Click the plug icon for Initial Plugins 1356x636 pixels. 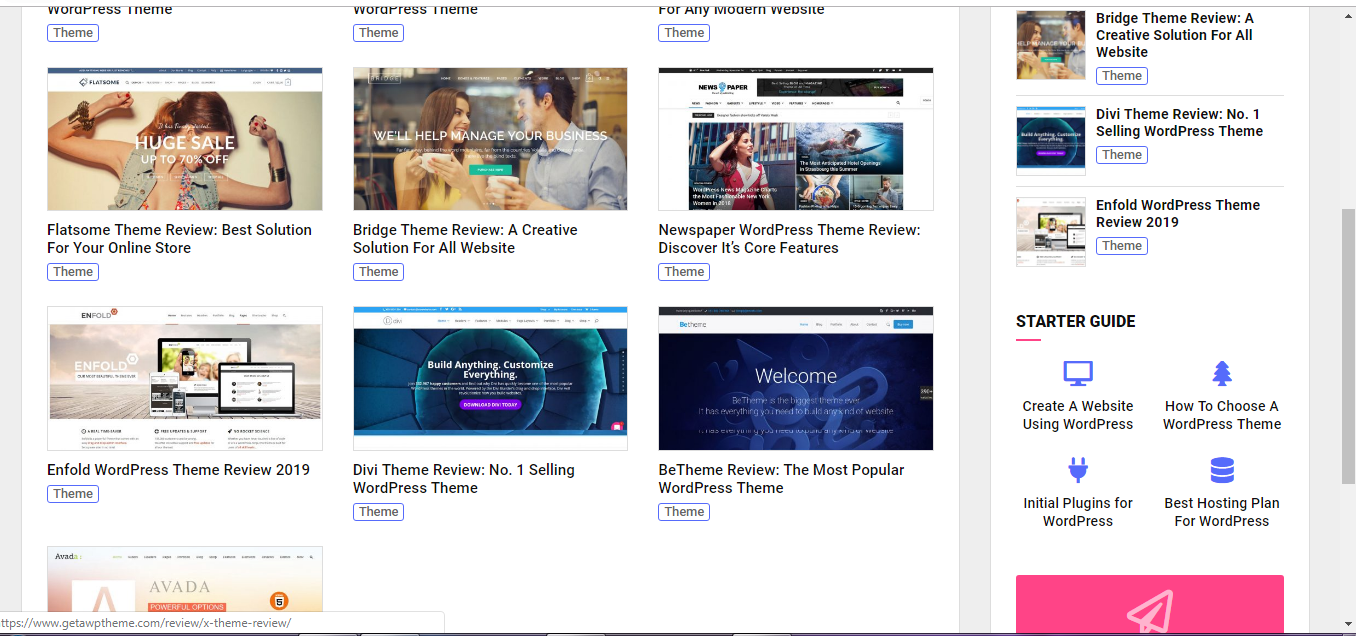coord(1077,470)
